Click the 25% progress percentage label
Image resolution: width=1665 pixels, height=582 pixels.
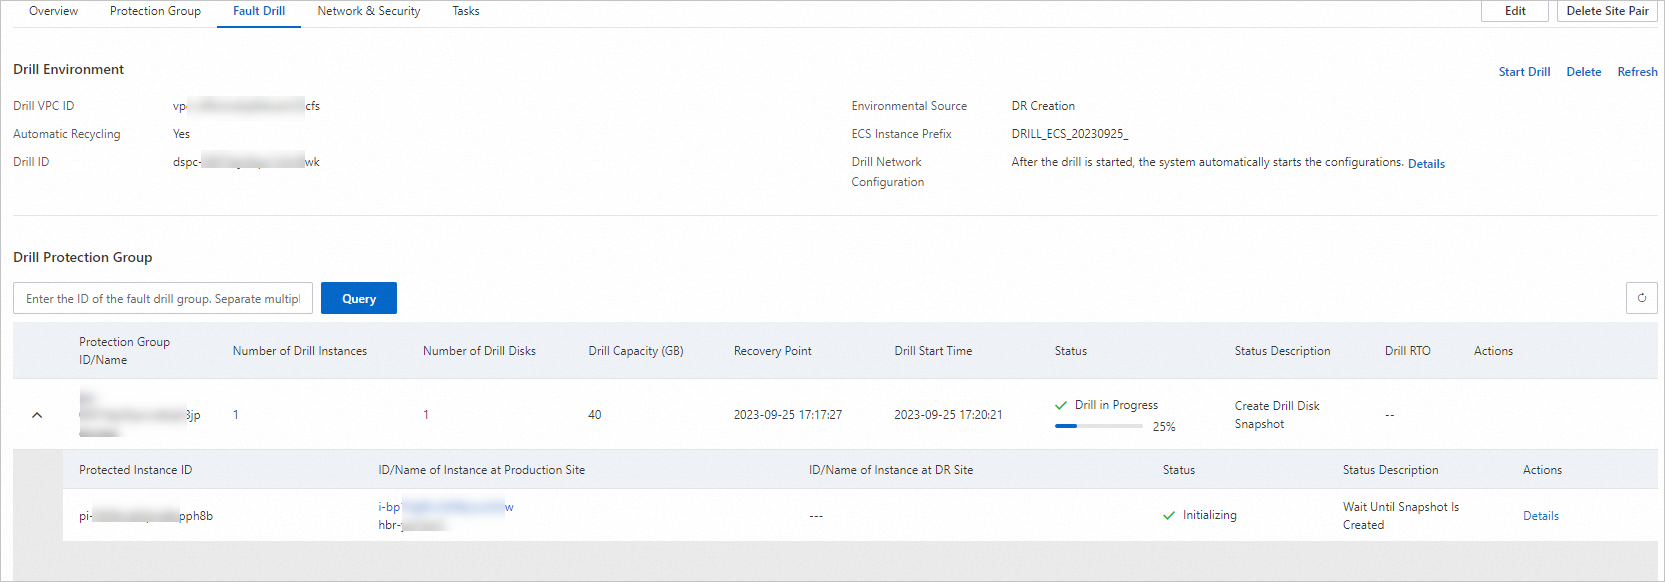click(1164, 427)
